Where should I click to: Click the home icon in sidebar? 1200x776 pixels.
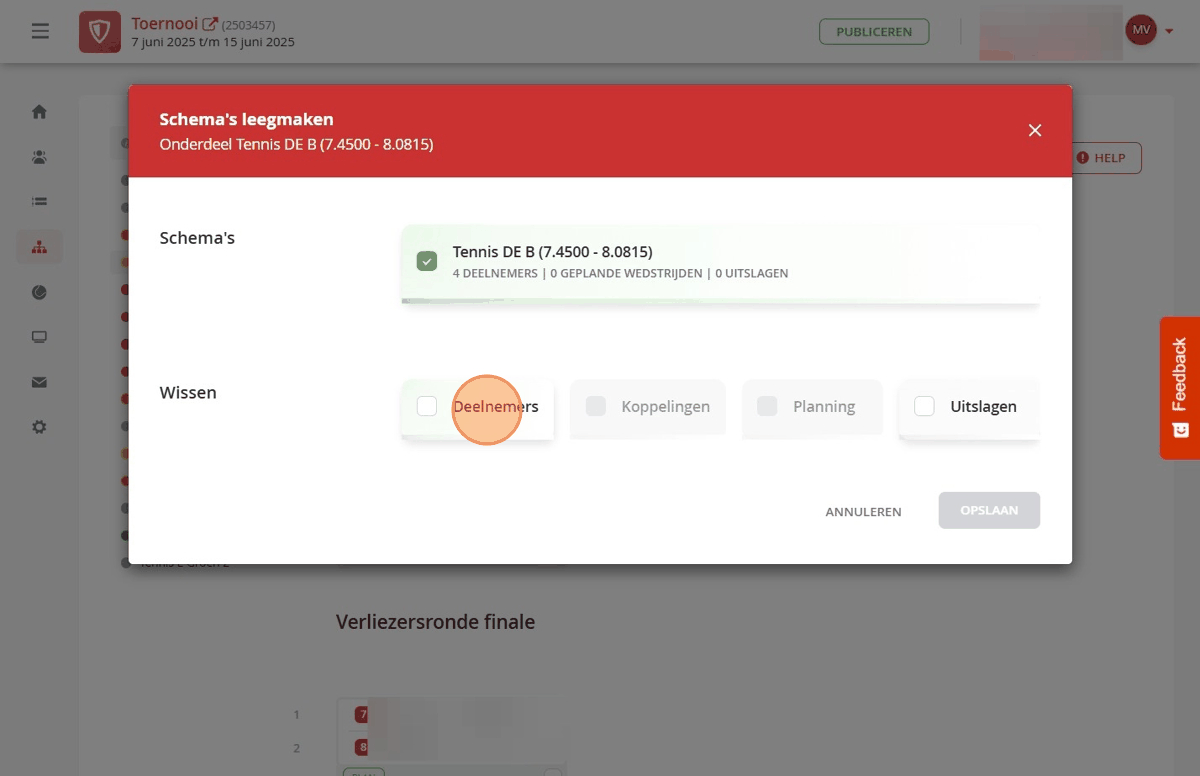(39, 112)
